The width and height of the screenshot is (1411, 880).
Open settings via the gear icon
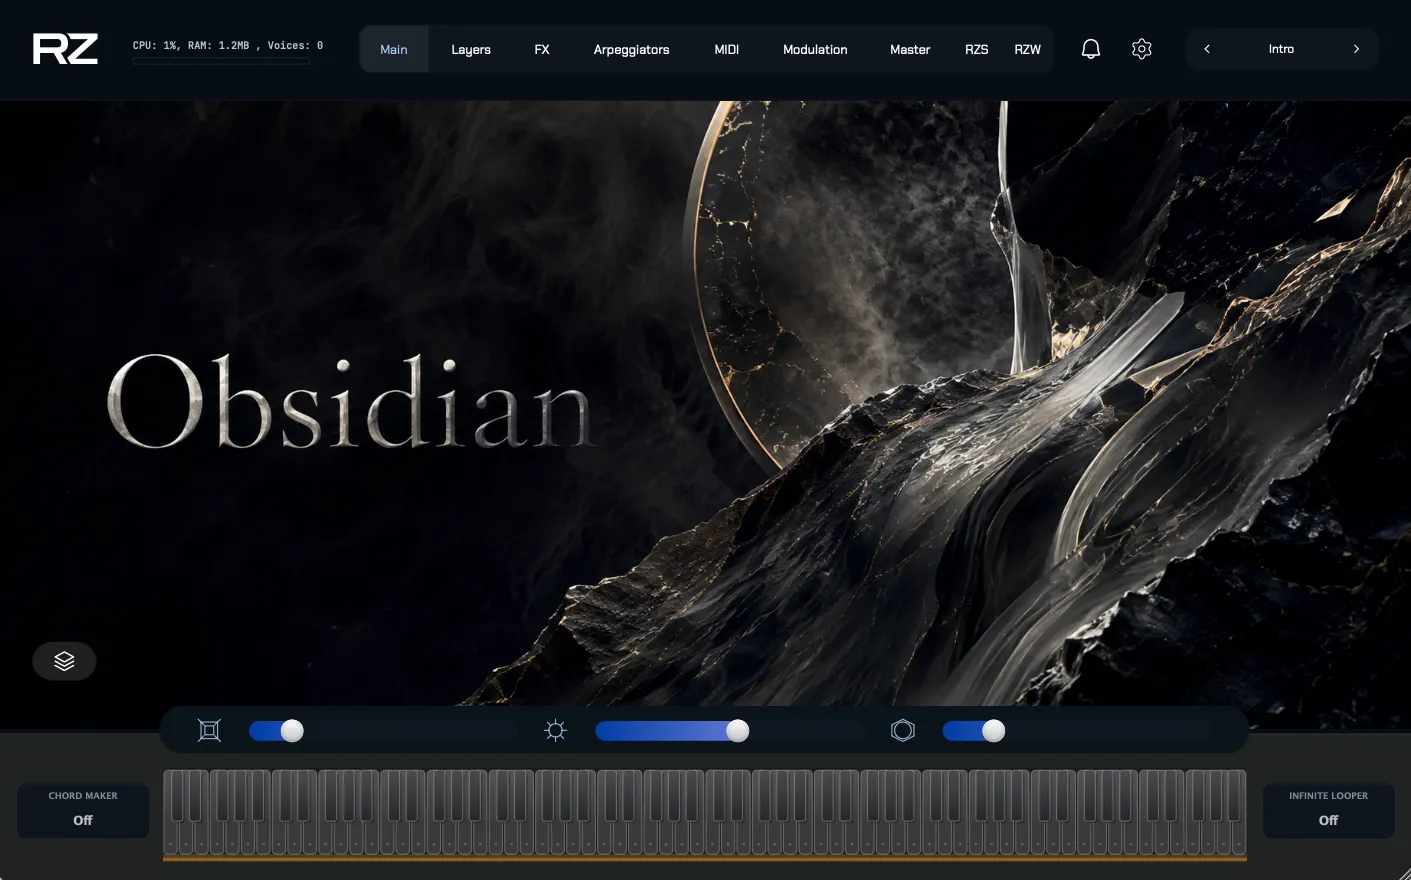click(1142, 49)
